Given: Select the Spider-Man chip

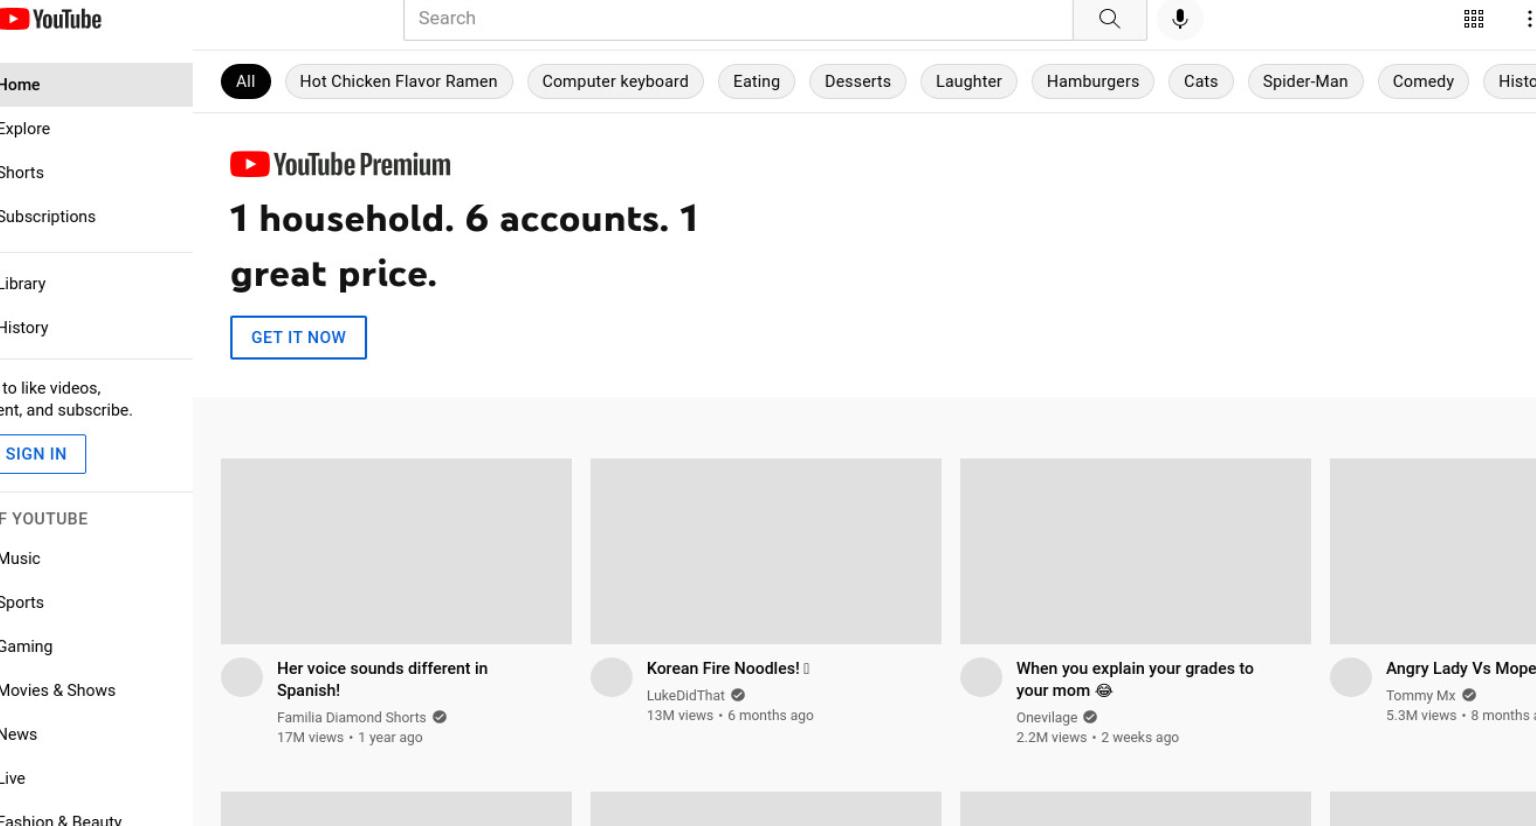Looking at the screenshot, I should (x=1305, y=81).
